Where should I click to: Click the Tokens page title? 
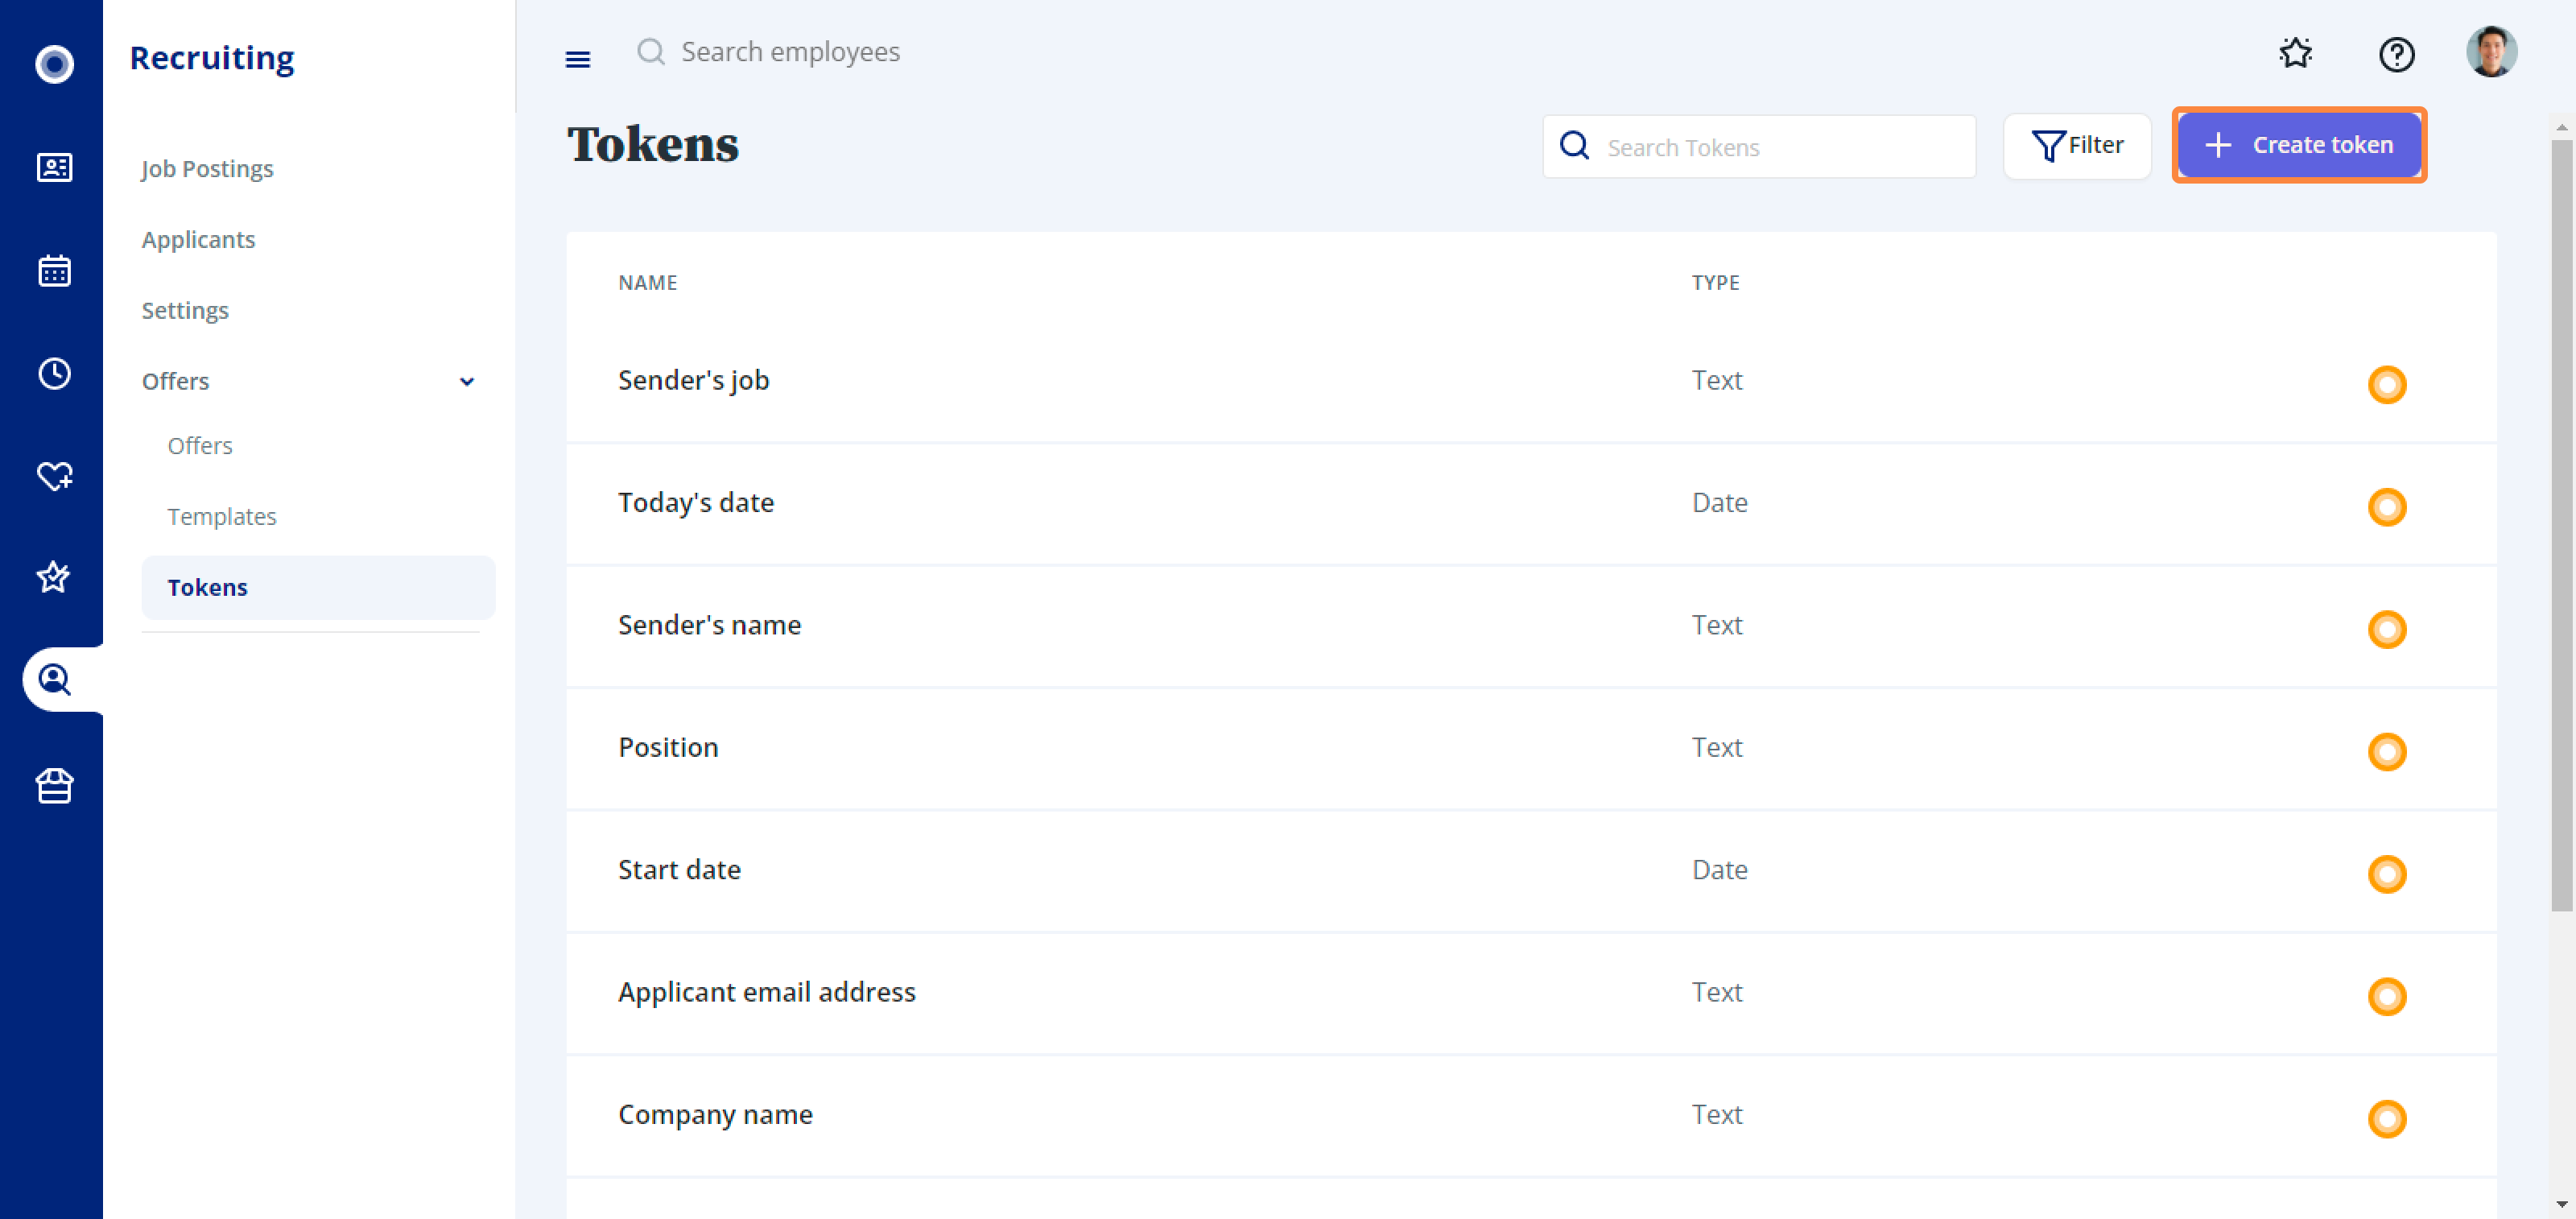pyautogui.click(x=652, y=144)
